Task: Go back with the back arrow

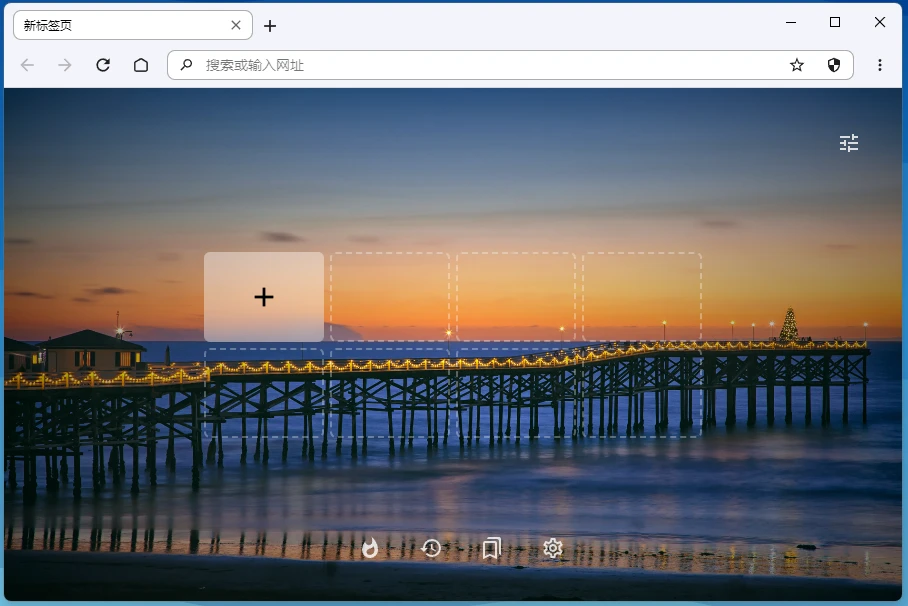Action: 27,65
